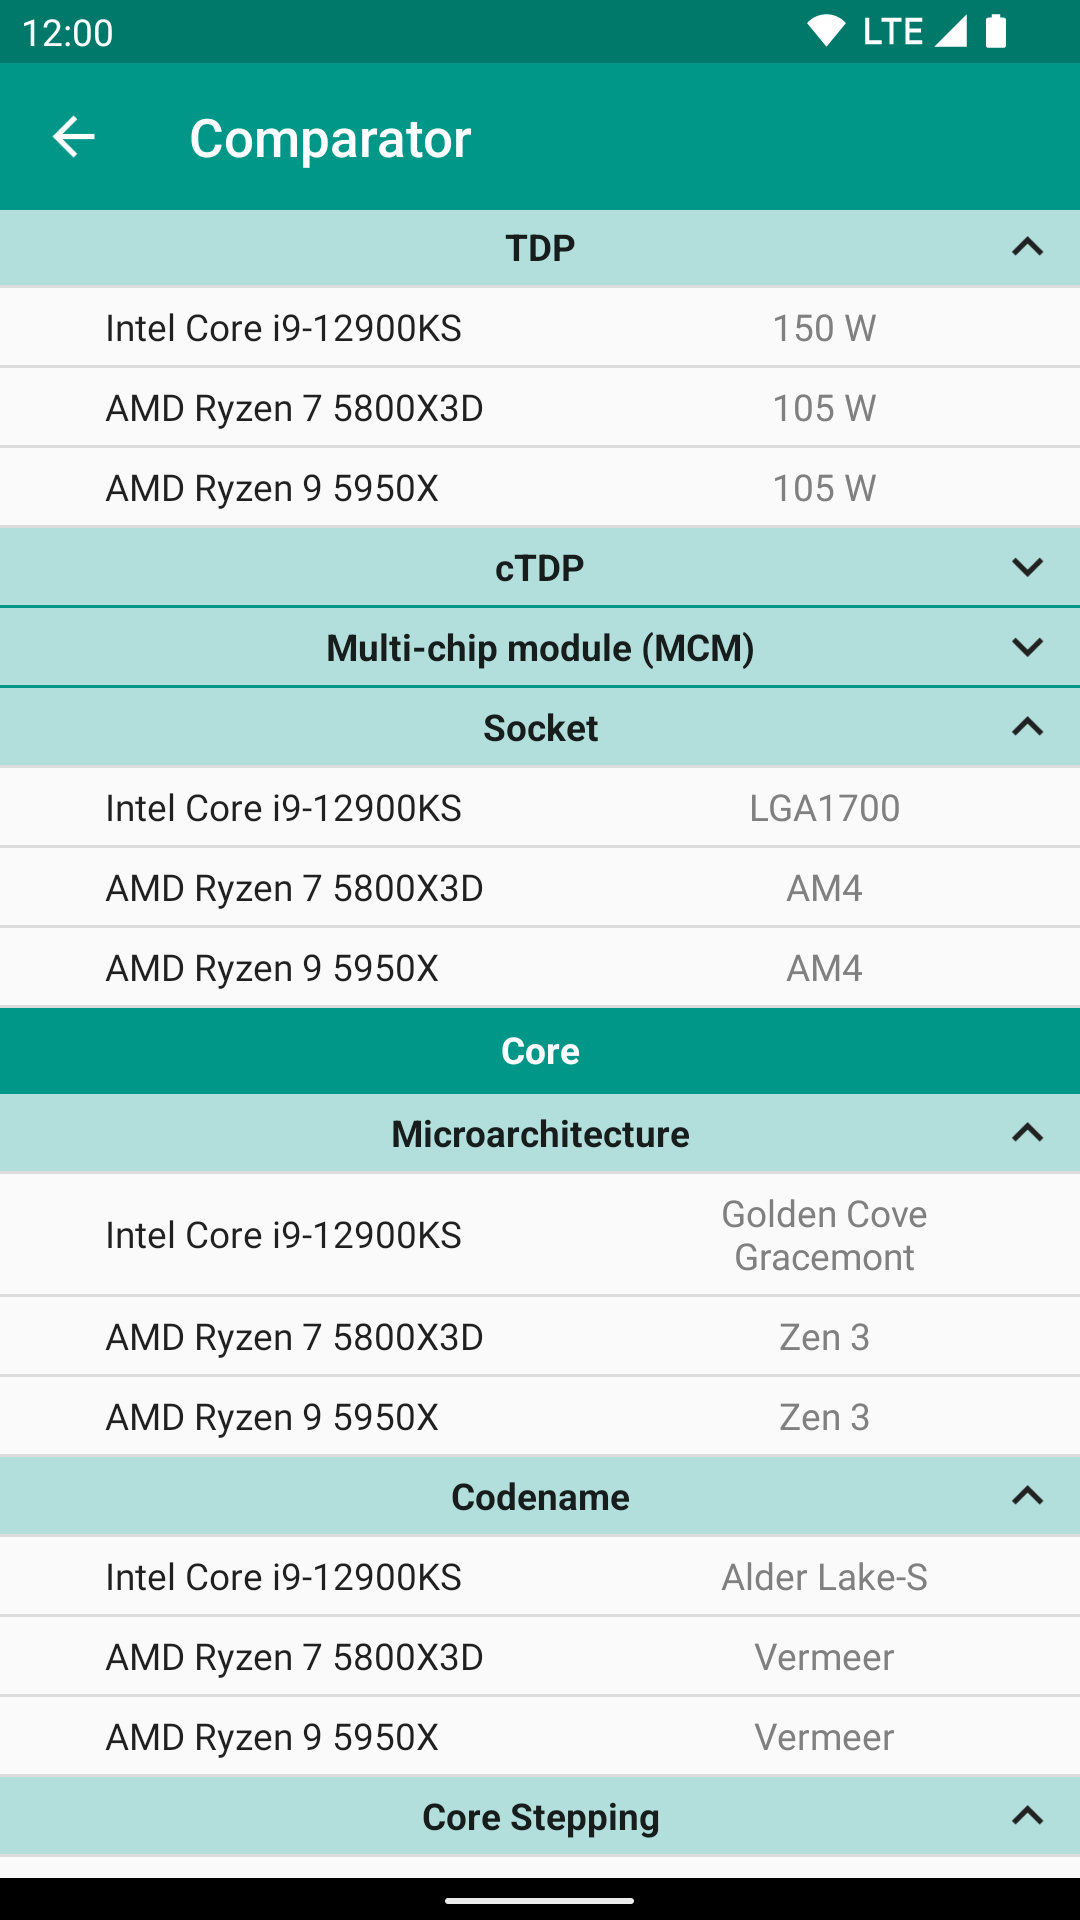Tap the Socket section header label

coord(540,728)
